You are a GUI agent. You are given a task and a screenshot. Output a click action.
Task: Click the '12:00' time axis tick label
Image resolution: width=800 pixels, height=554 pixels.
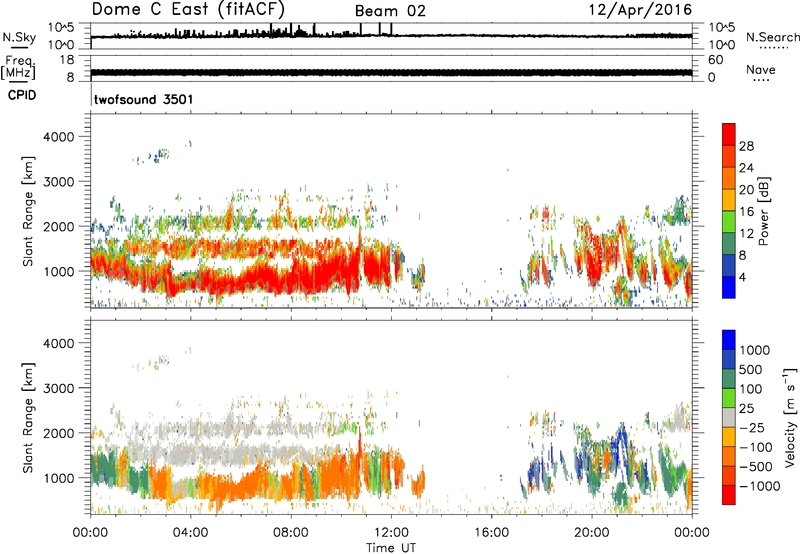(391, 533)
